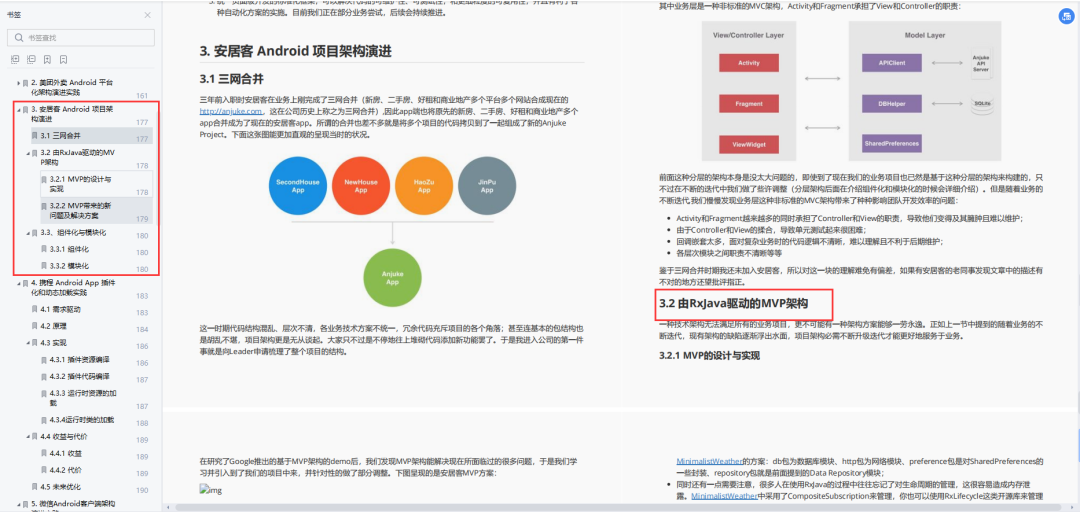
Task: Select bookmark 4.4.2 代价
Action: (65, 470)
